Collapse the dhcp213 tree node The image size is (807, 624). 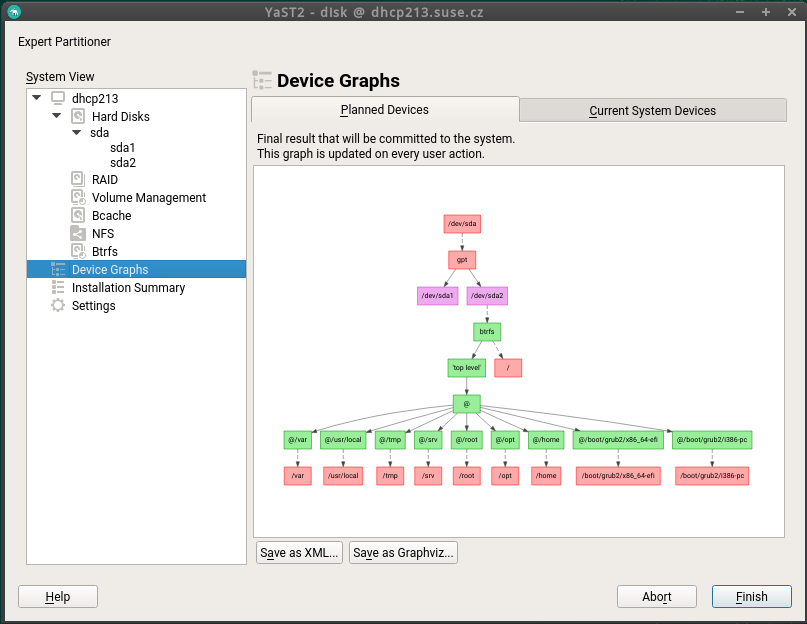click(37, 98)
